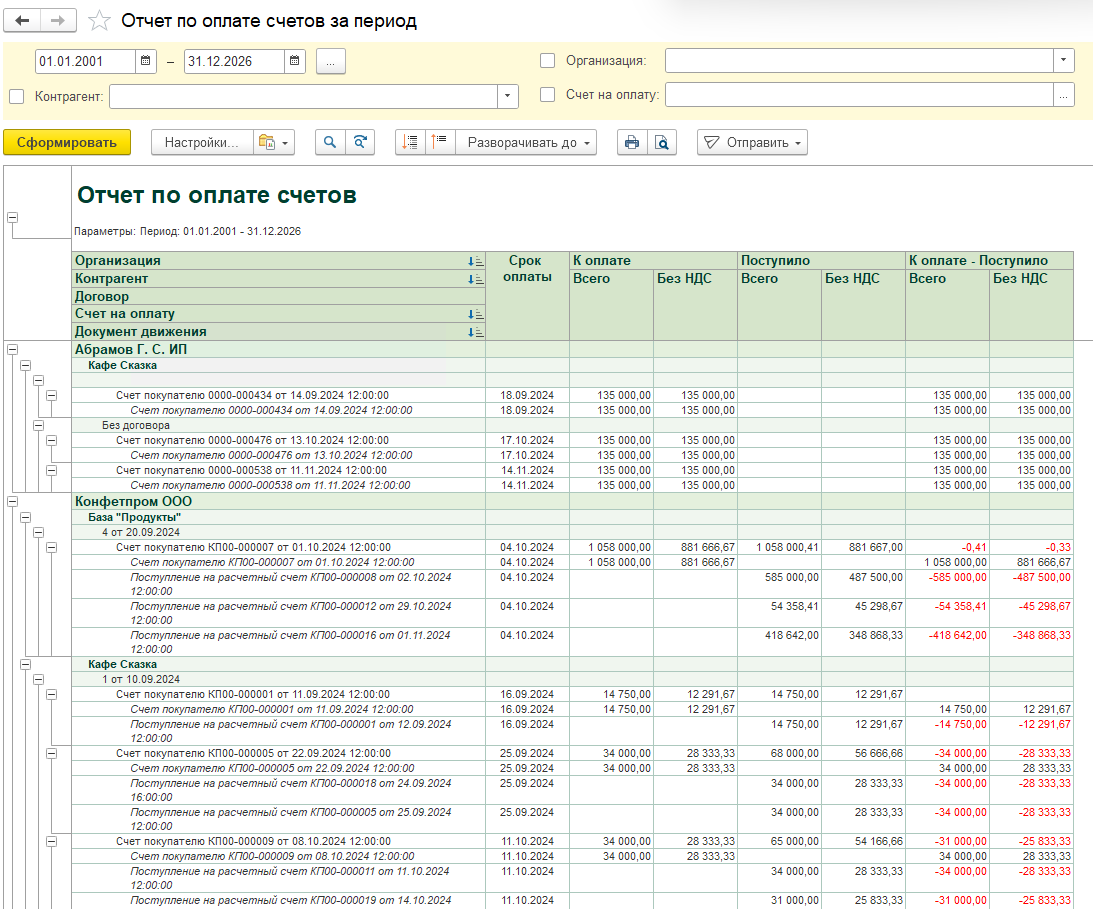This screenshot has width=1093, height=909.
Task: Open the Разворачивать до dropdown
Action: pos(526,142)
